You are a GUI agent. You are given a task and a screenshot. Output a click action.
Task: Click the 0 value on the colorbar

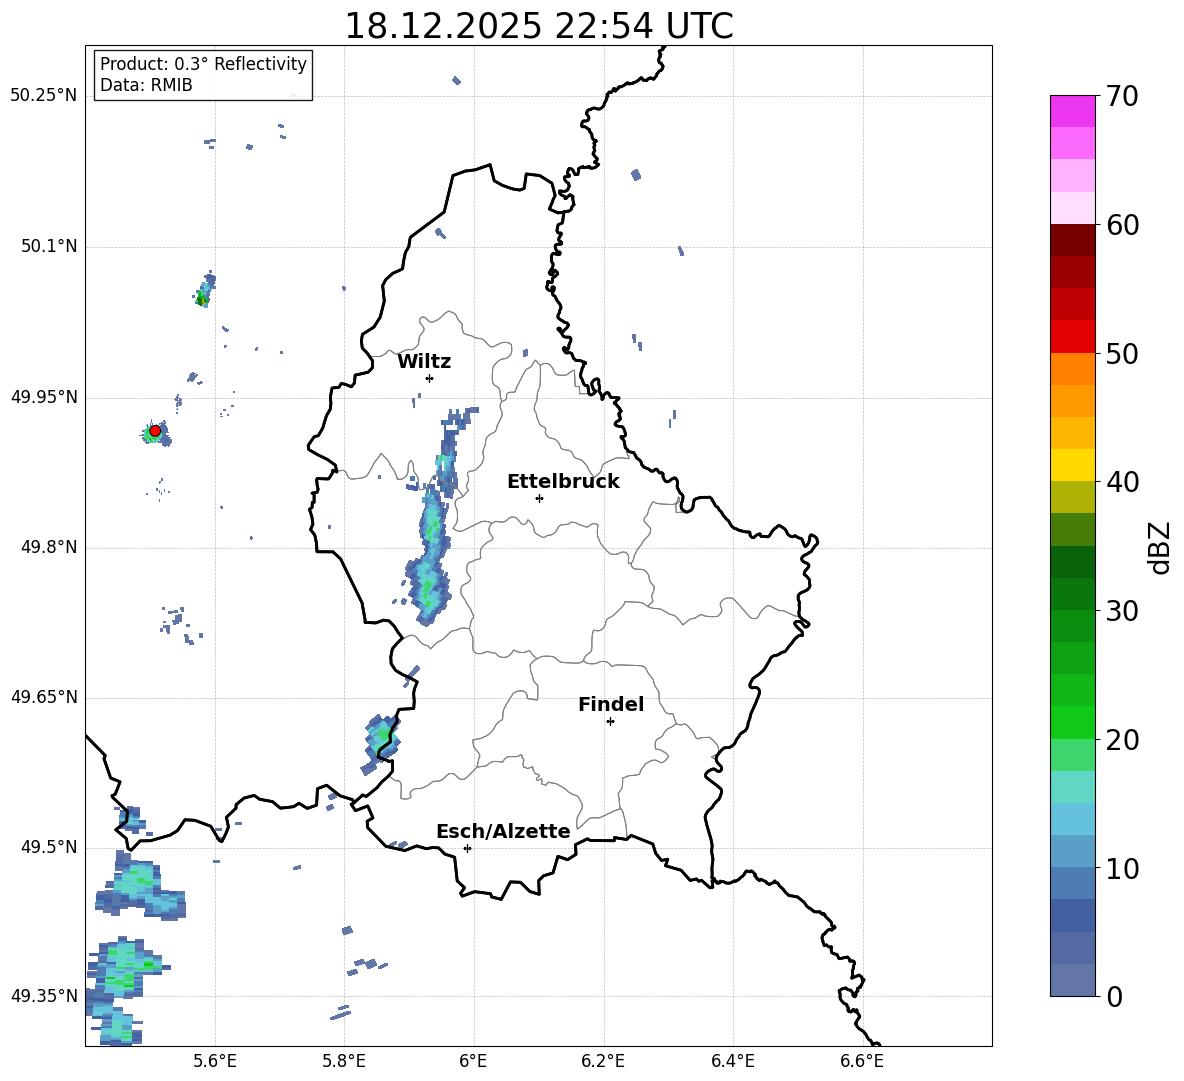tap(1114, 997)
